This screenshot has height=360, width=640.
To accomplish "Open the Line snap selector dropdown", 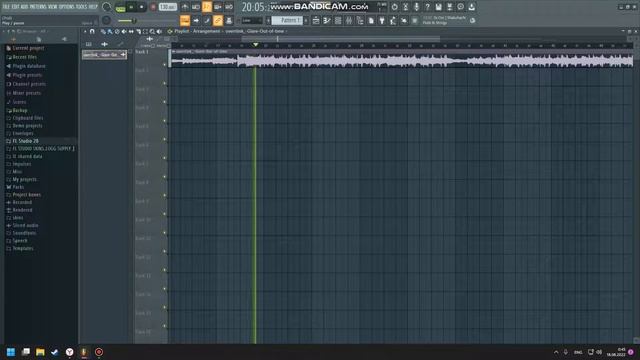I will (x=252, y=20).
